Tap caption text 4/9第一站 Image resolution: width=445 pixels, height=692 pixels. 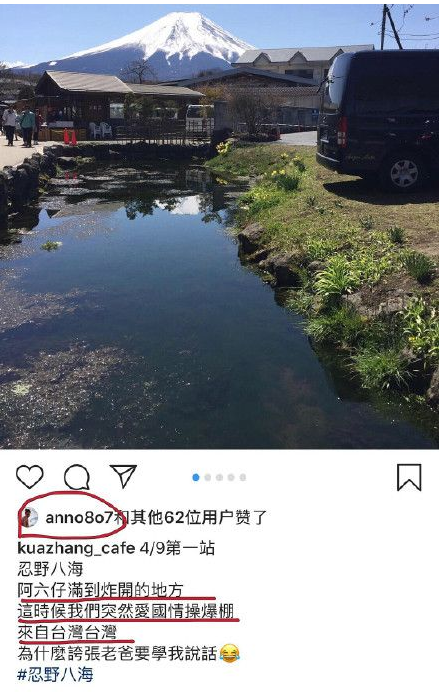tap(177, 549)
